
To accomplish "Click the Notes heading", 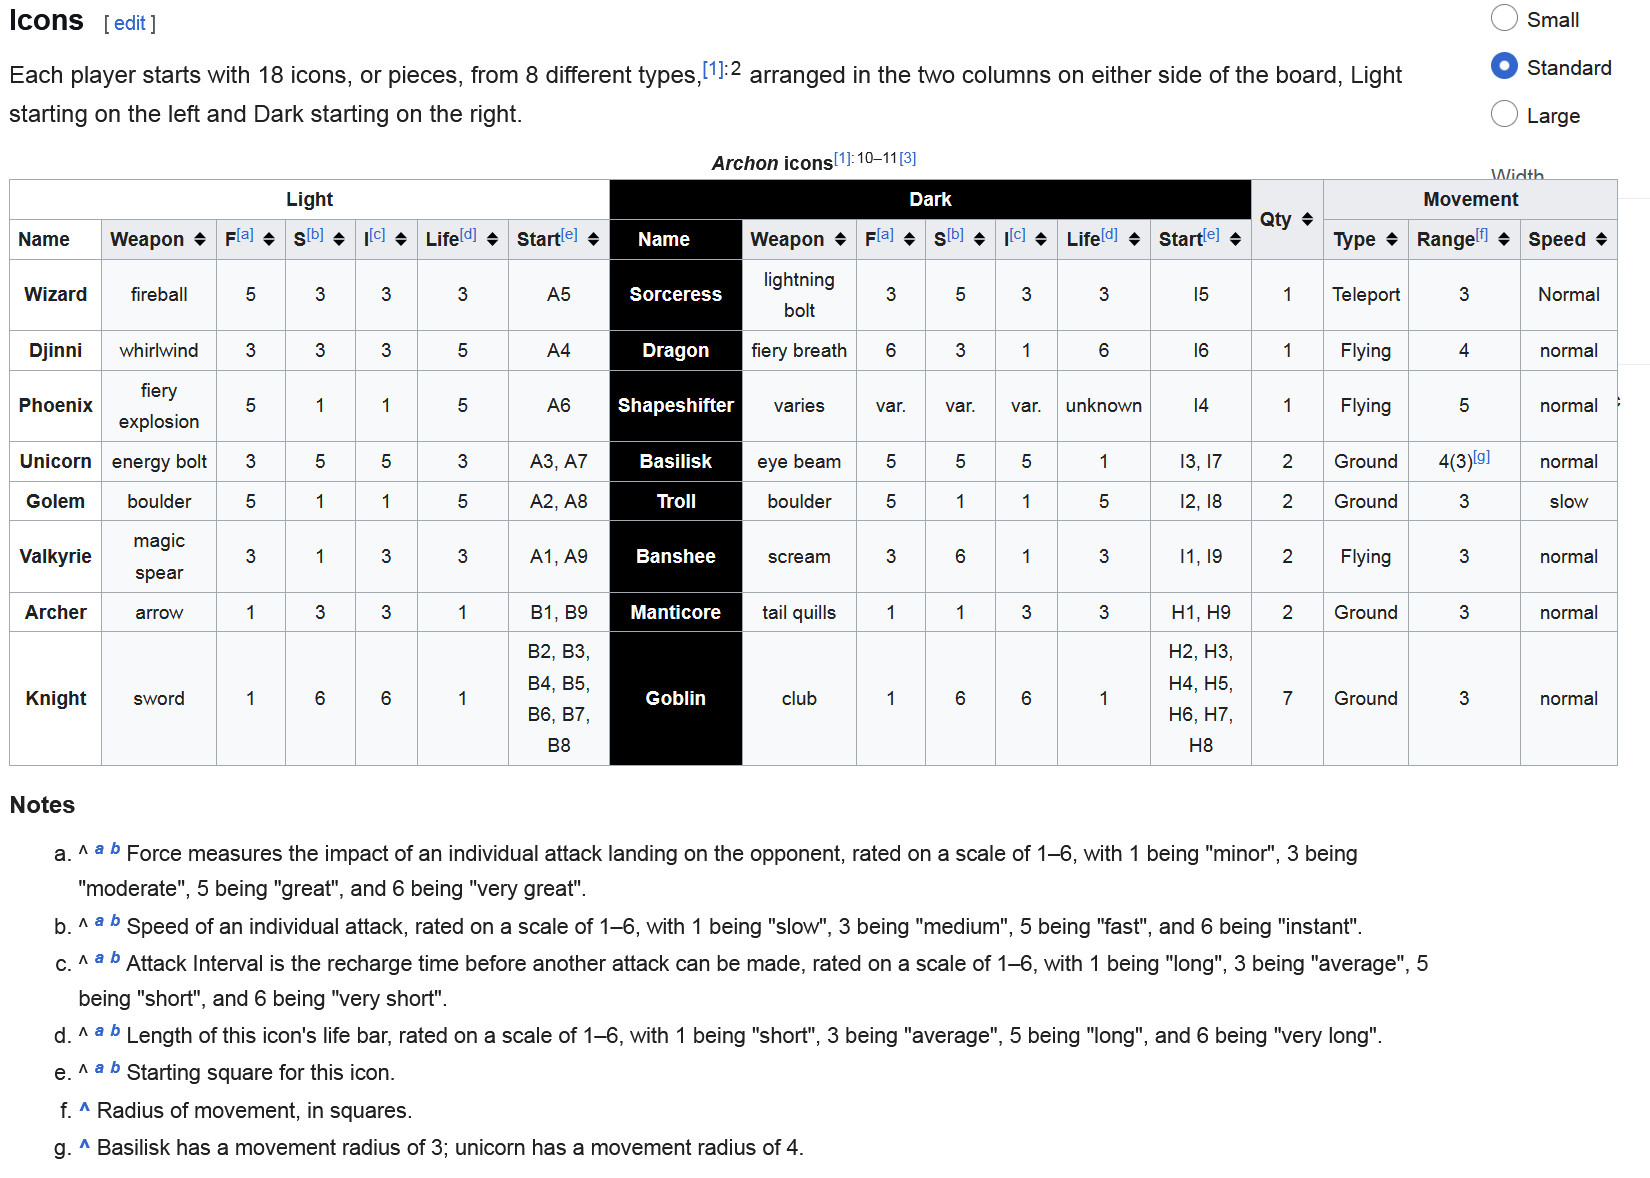I will (x=42, y=805).
